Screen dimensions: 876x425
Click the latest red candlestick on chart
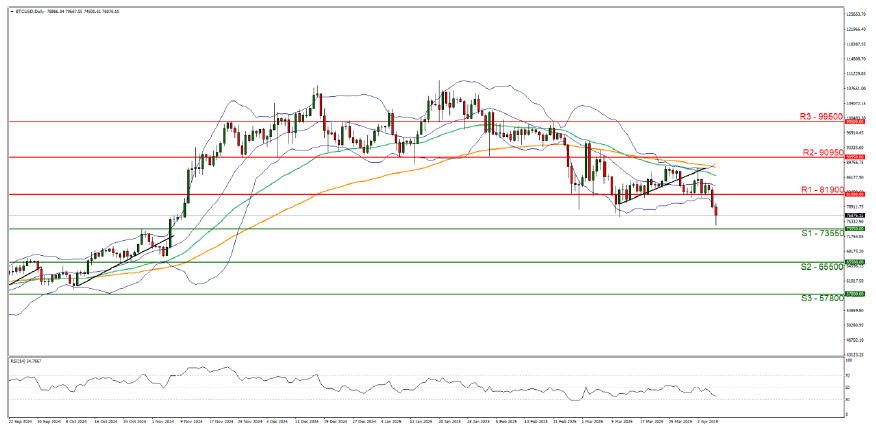click(716, 211)
